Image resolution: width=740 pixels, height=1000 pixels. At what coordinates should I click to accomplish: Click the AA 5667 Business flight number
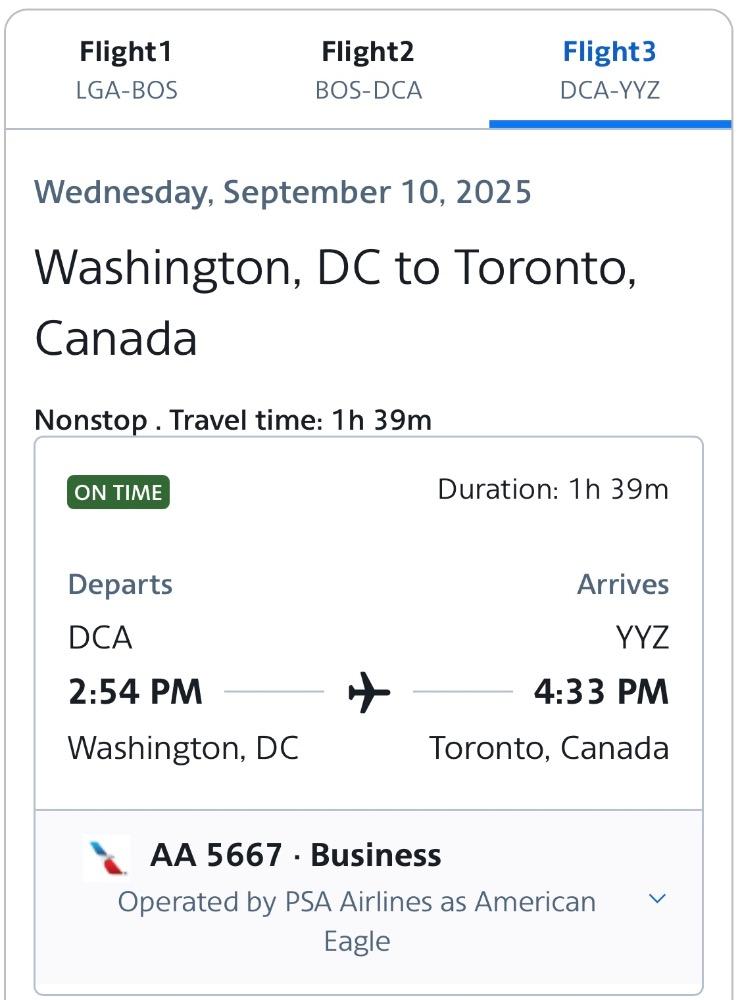[x=295, y=855]
